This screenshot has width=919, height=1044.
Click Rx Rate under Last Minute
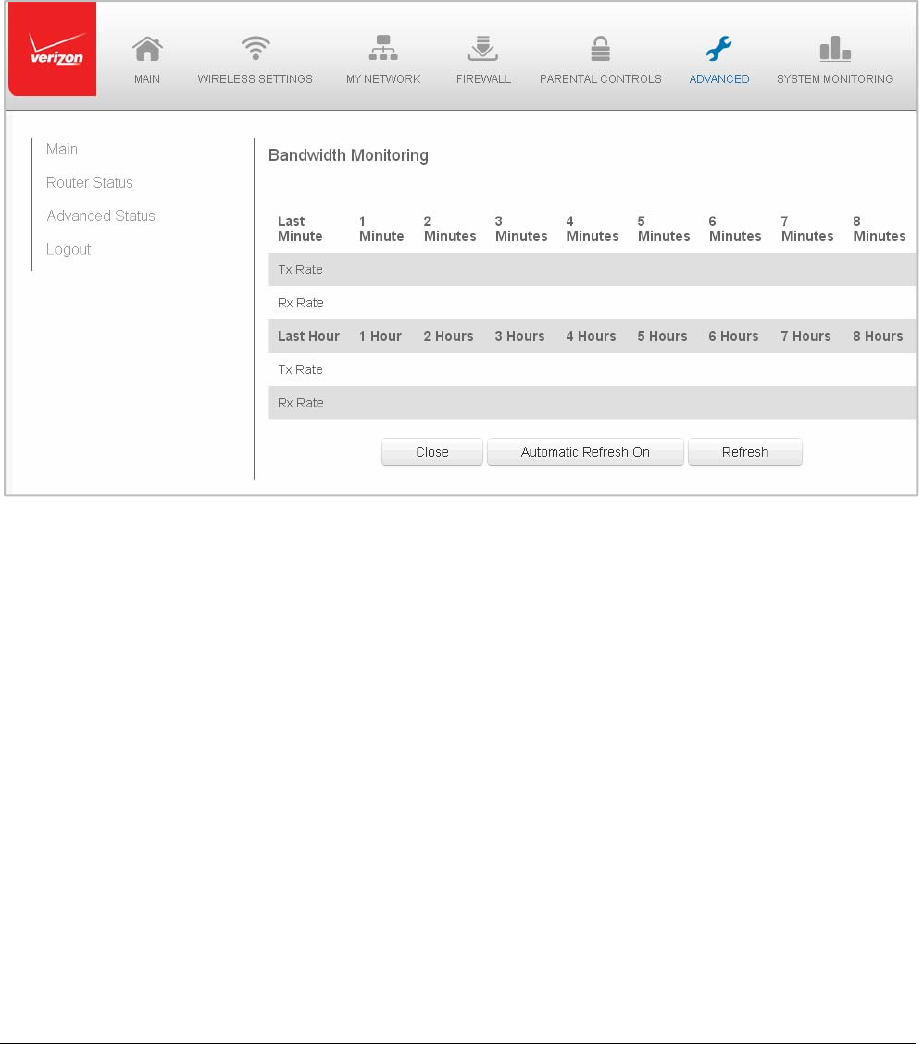pyautogui.click(x=300, y=303)
